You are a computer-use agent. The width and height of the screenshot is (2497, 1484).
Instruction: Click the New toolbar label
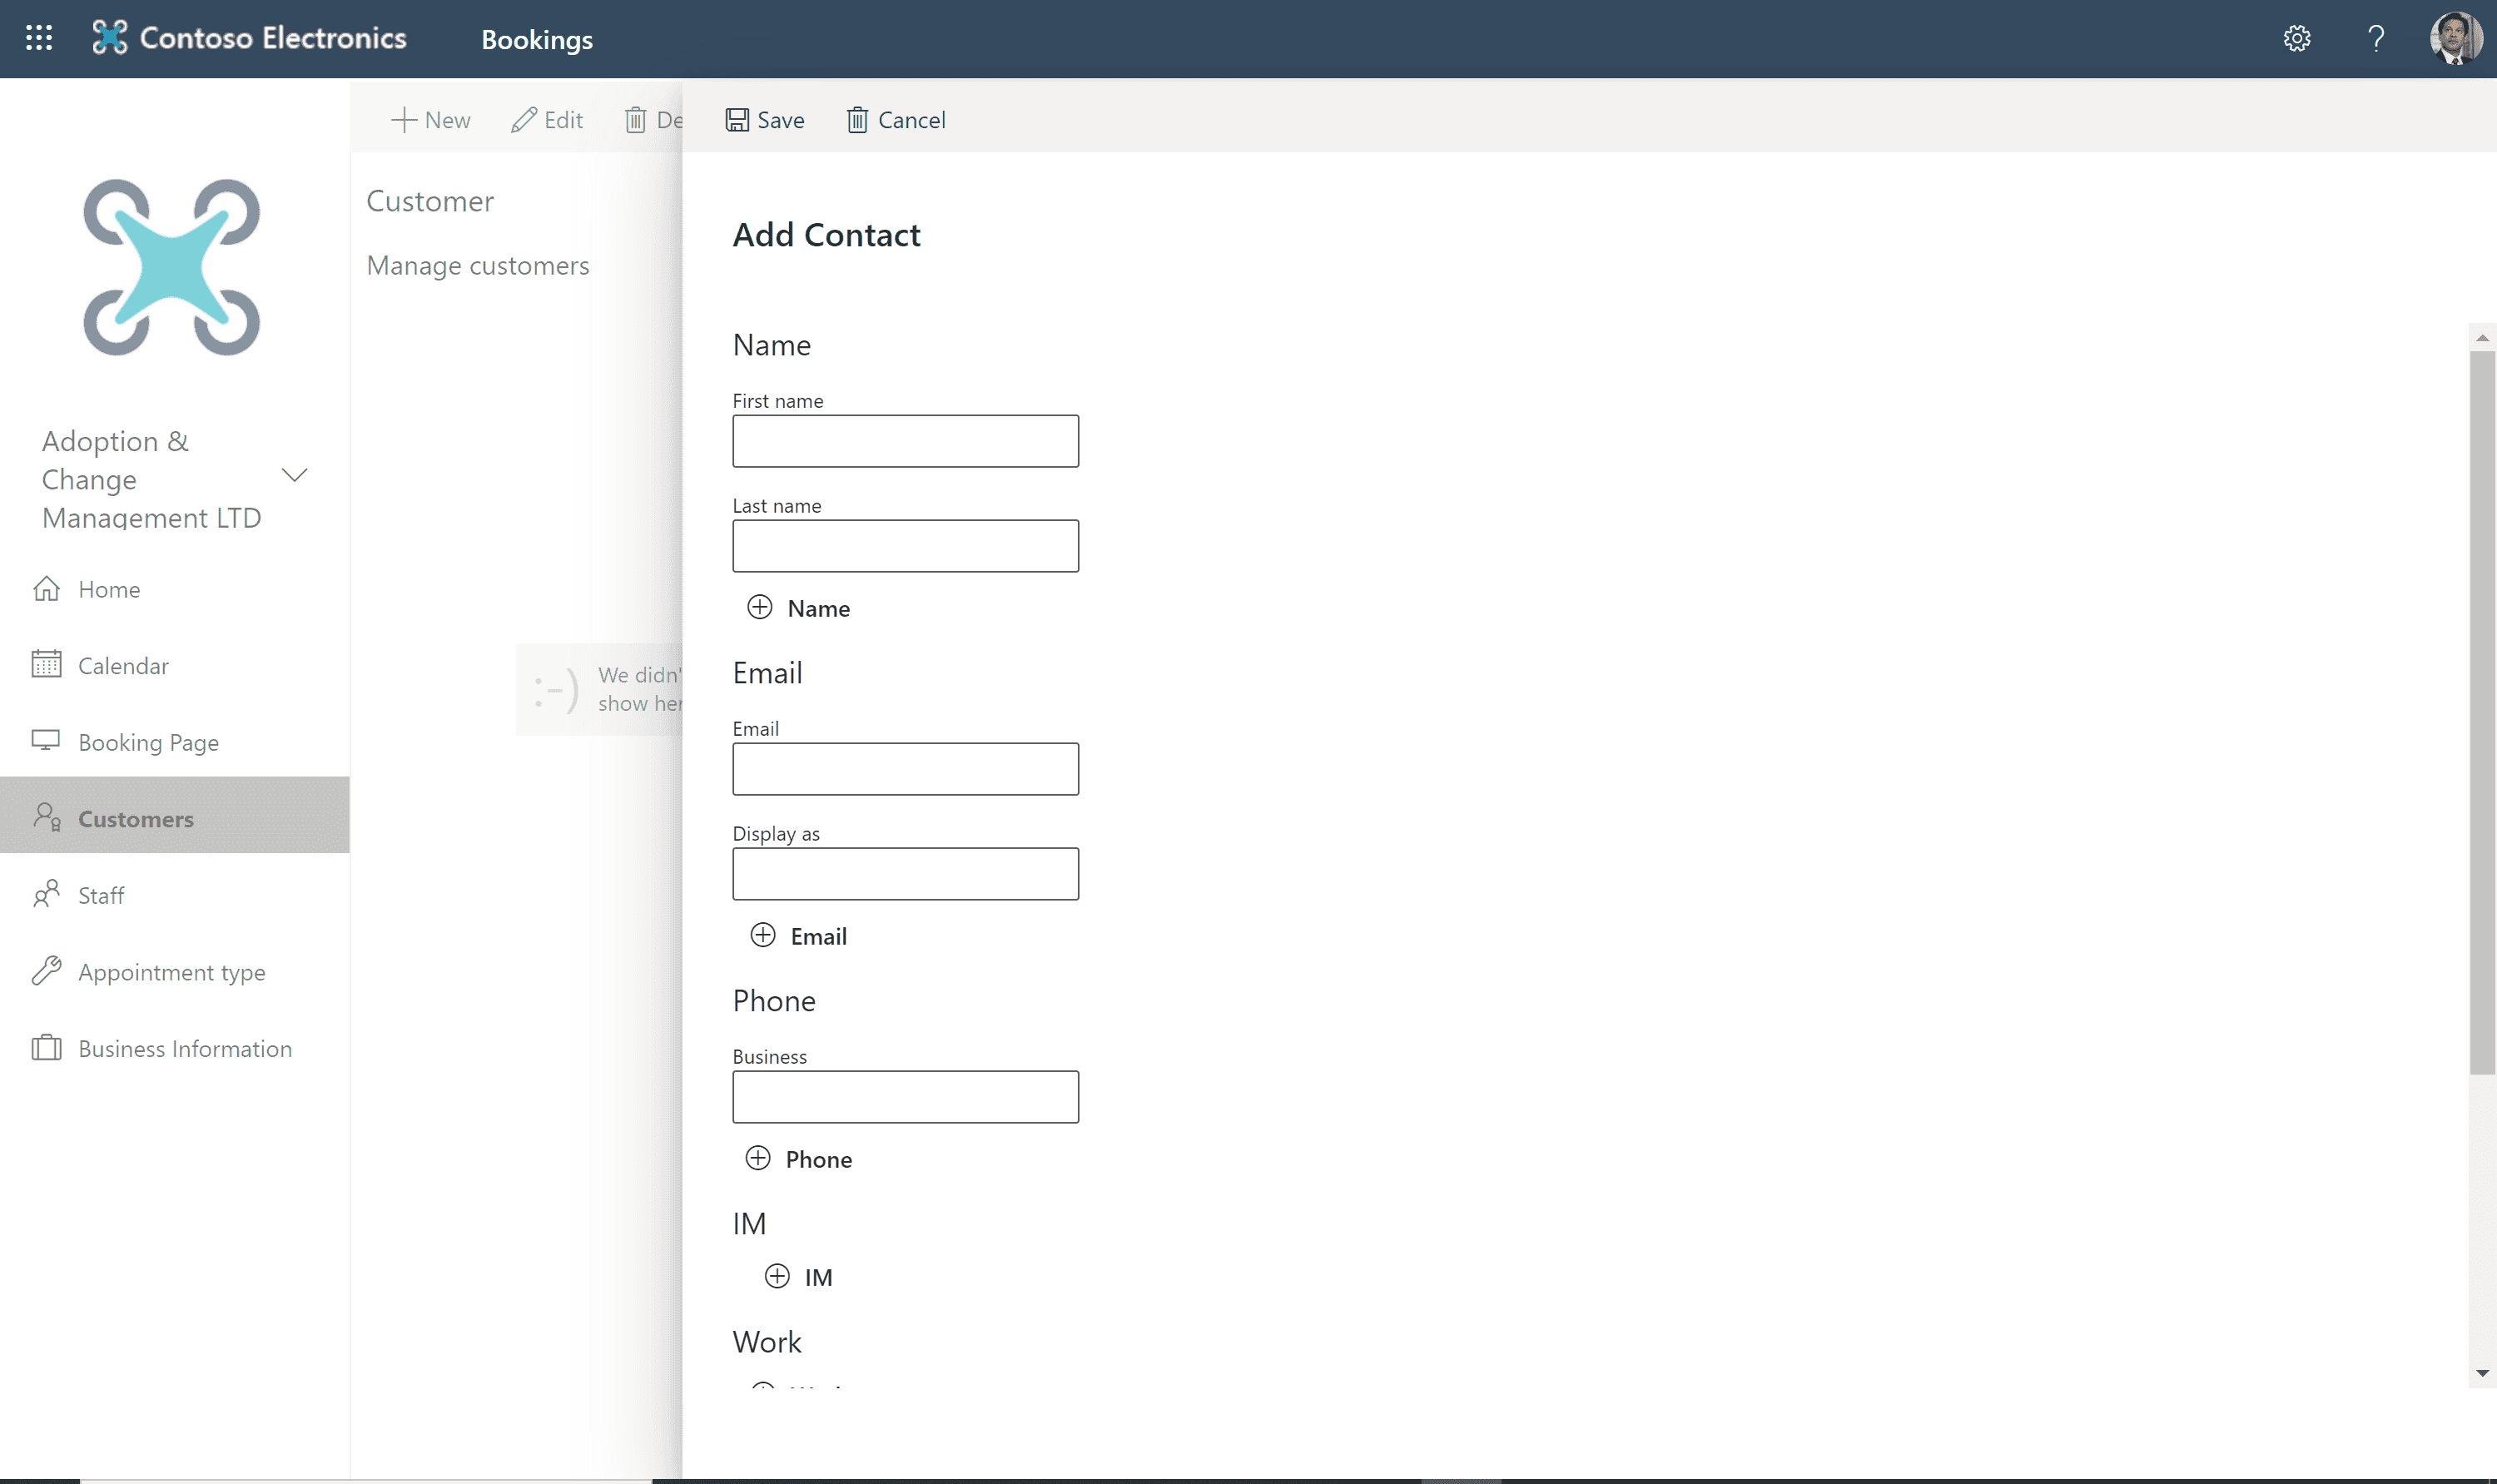tap(447, 120)
